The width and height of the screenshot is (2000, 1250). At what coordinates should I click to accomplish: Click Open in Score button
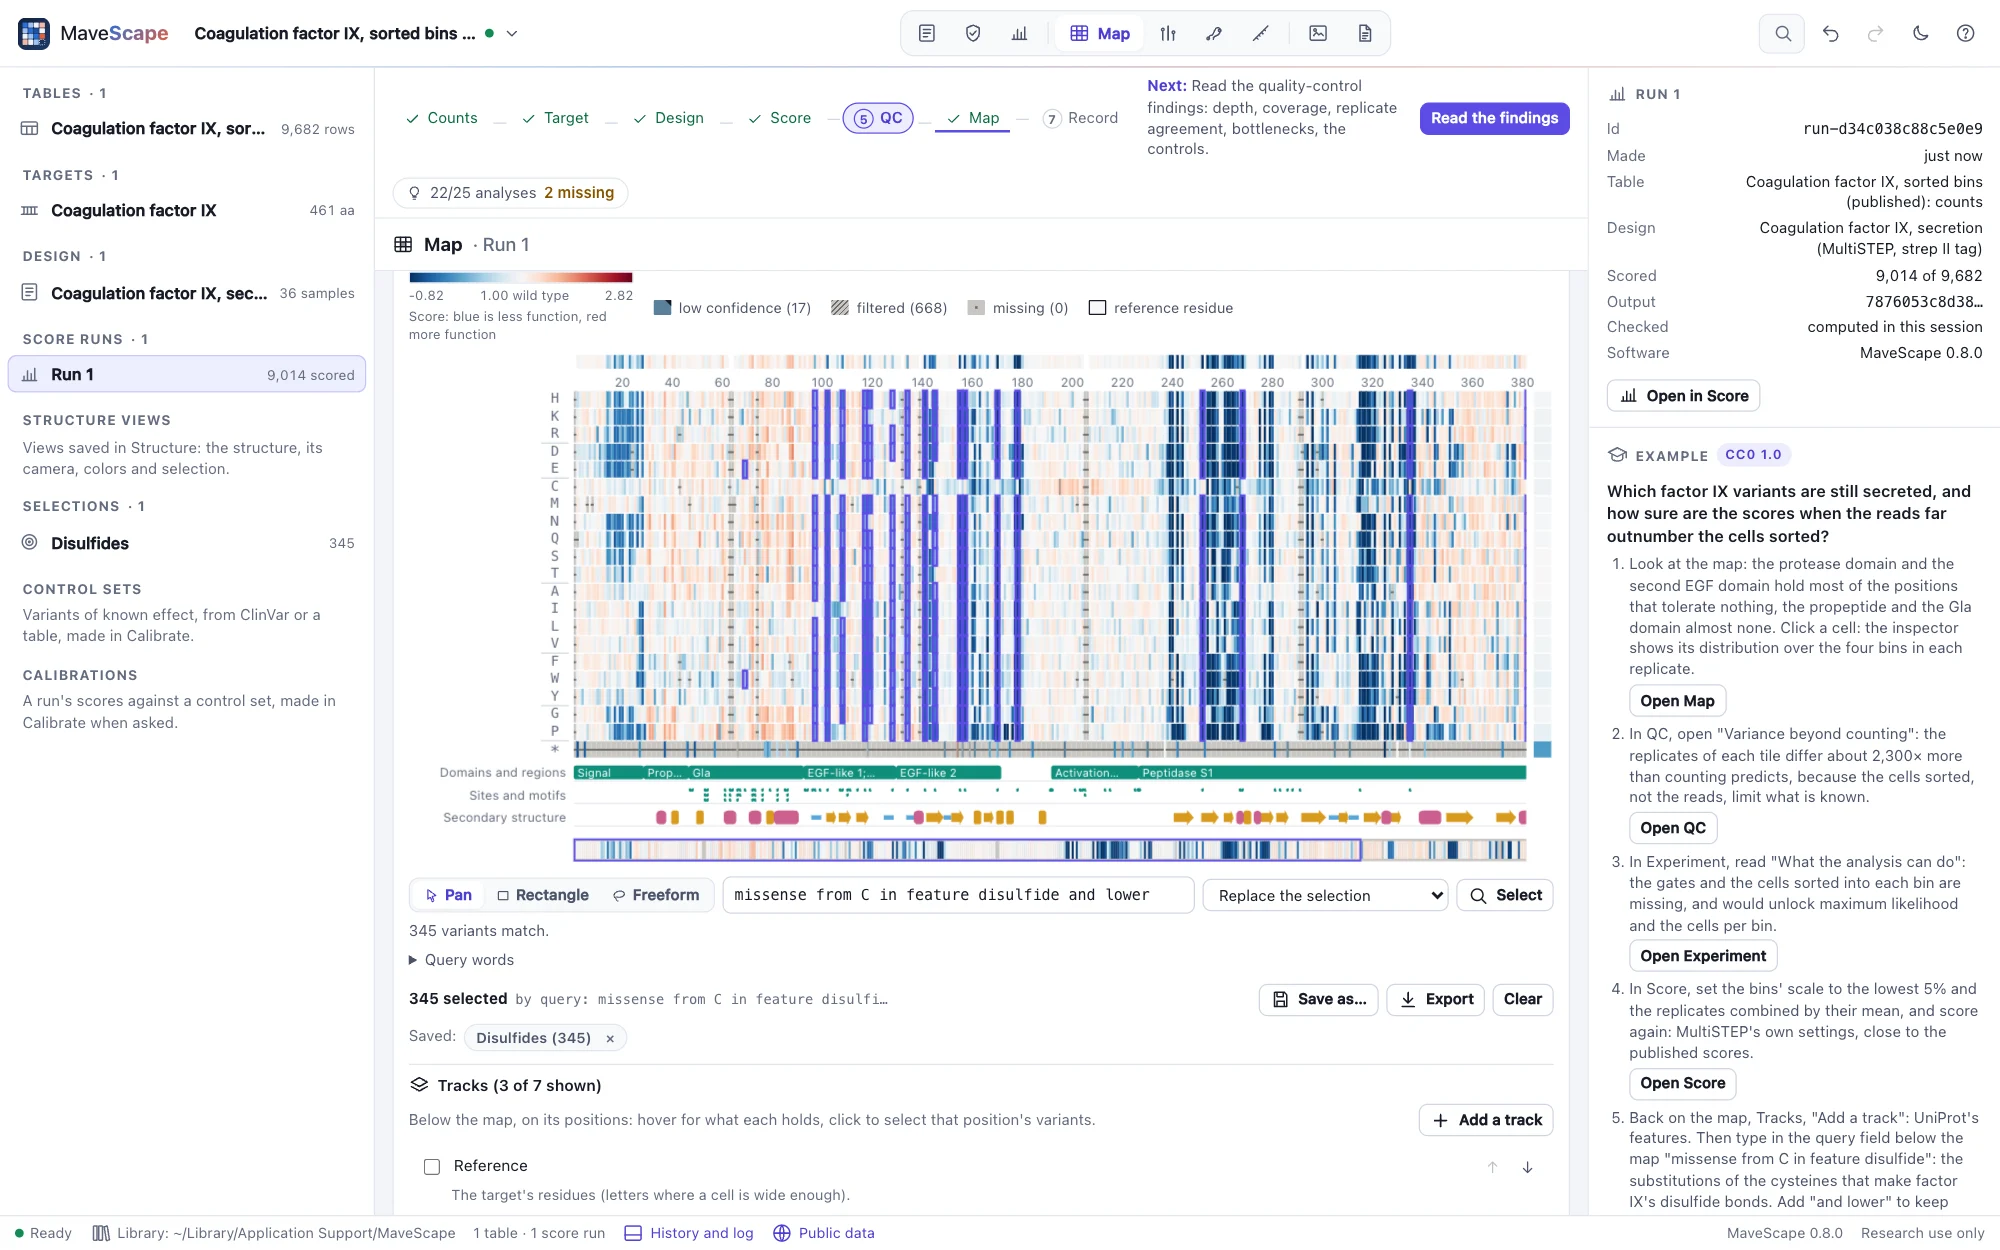point(1683,396)
